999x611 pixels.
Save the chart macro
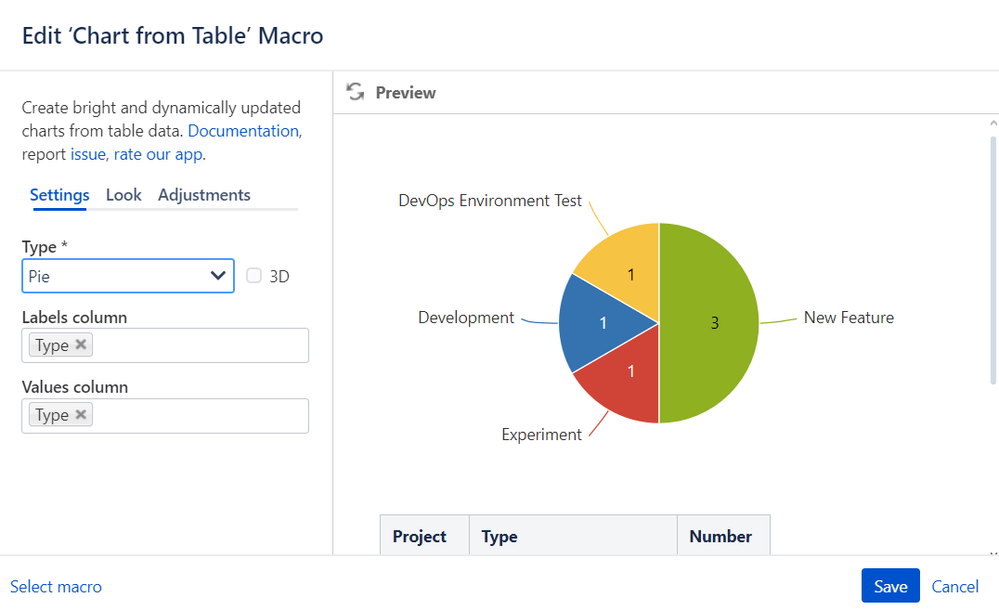click(x=890, y=587)
